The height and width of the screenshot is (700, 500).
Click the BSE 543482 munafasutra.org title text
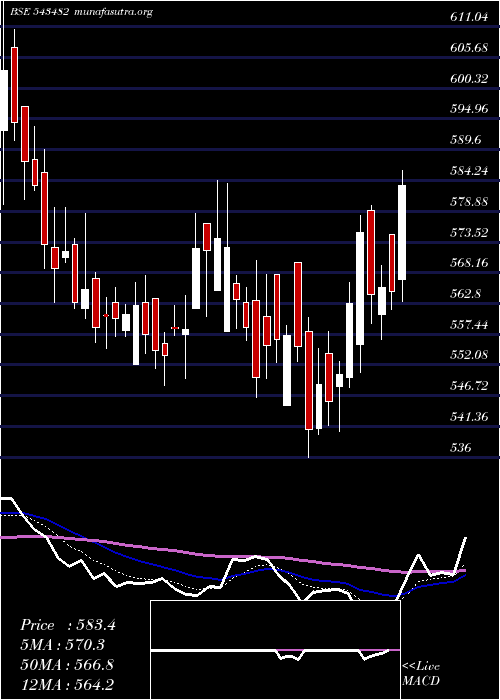[x=82, y=12]
